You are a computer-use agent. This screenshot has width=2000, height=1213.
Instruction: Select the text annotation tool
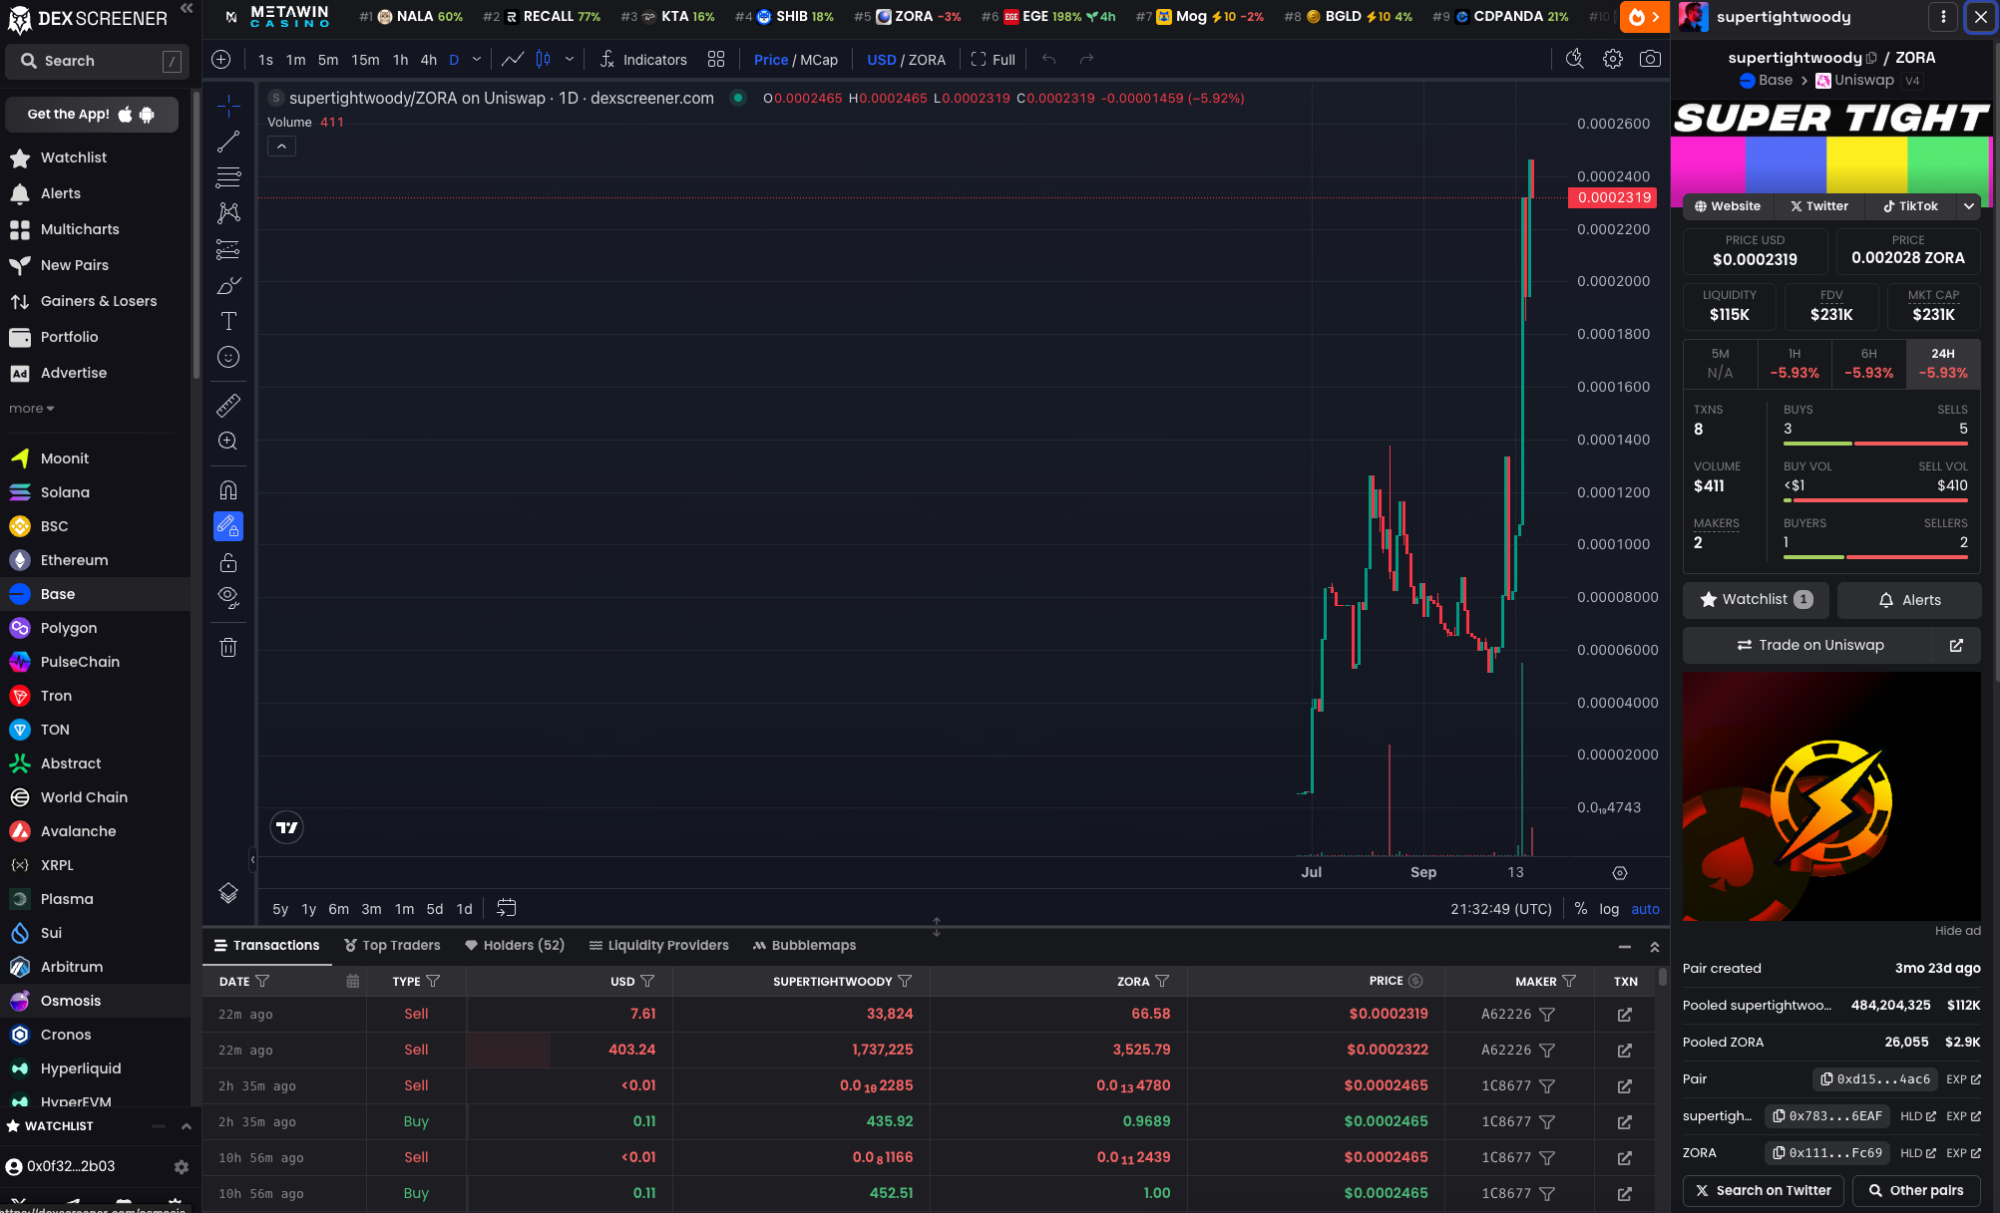[228, 321]
